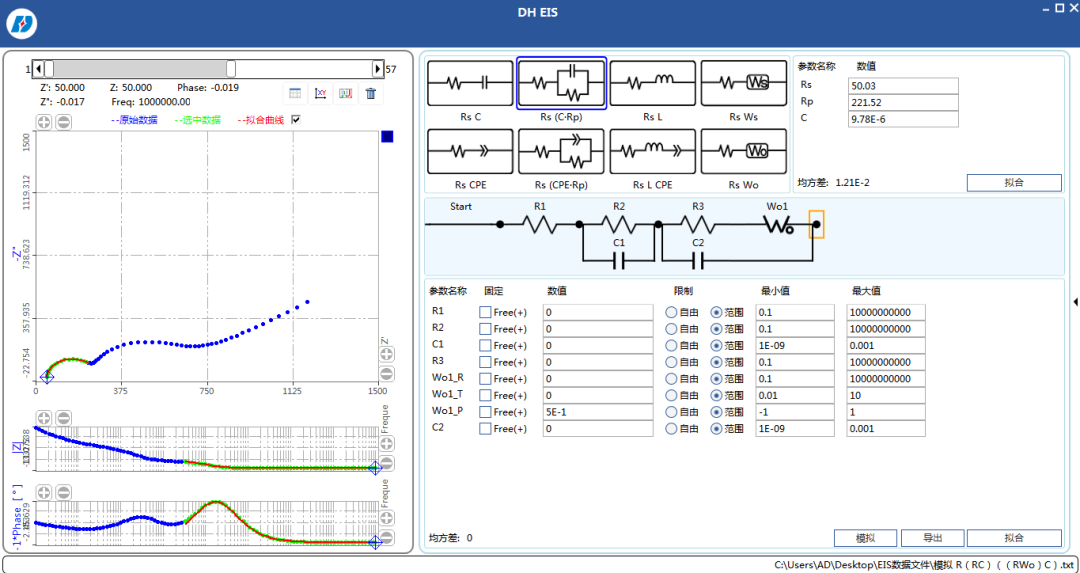The height and width of the screenshot is (573, 1080).
Task: Pick the Rs Wo circuit model
Action: 744,152
